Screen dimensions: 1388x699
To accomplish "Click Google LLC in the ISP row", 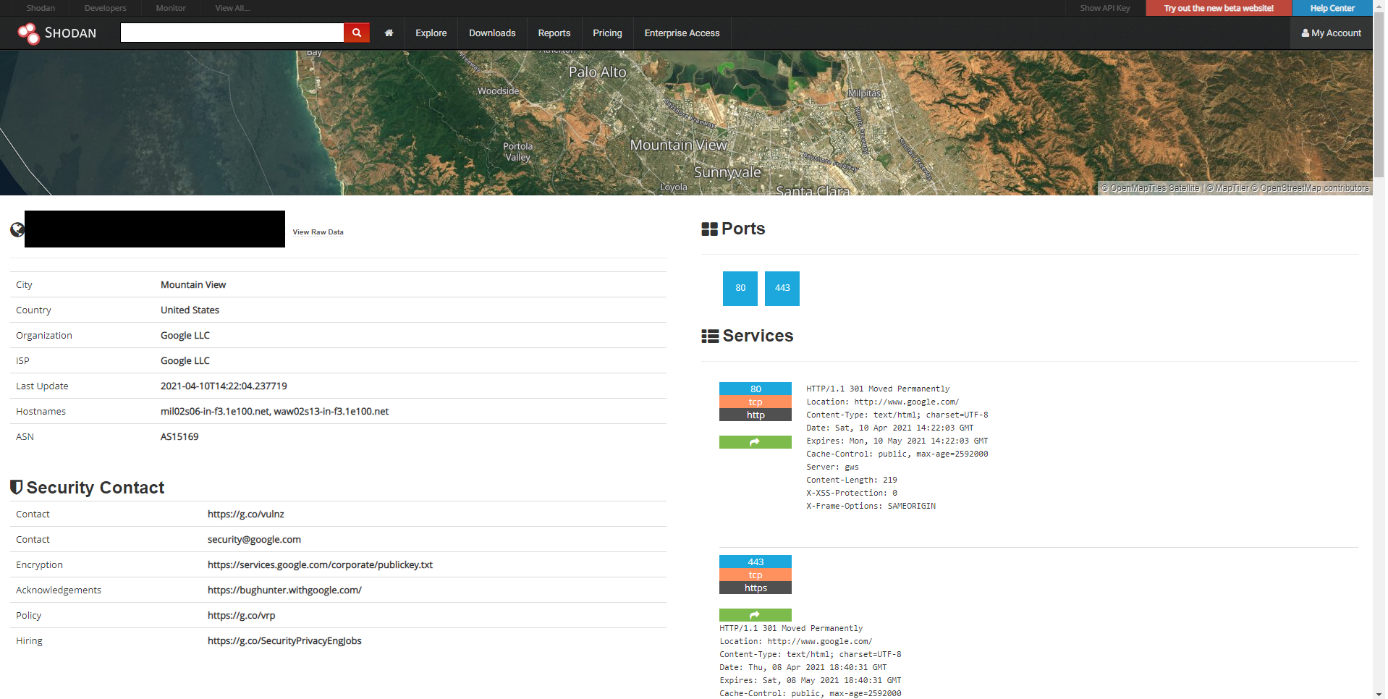I will coord(185,361).
